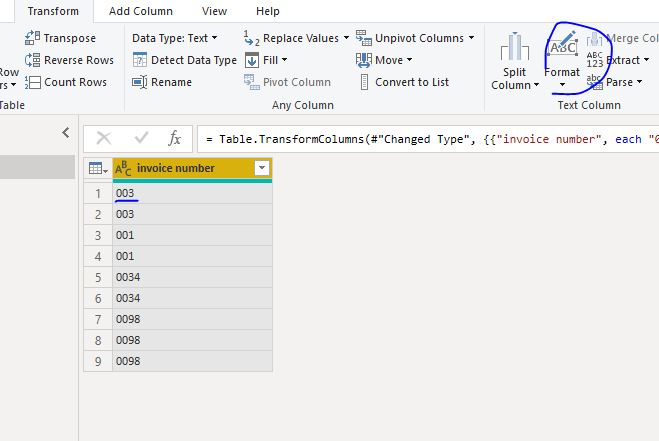Select the invoice number column header

(192, 168)
